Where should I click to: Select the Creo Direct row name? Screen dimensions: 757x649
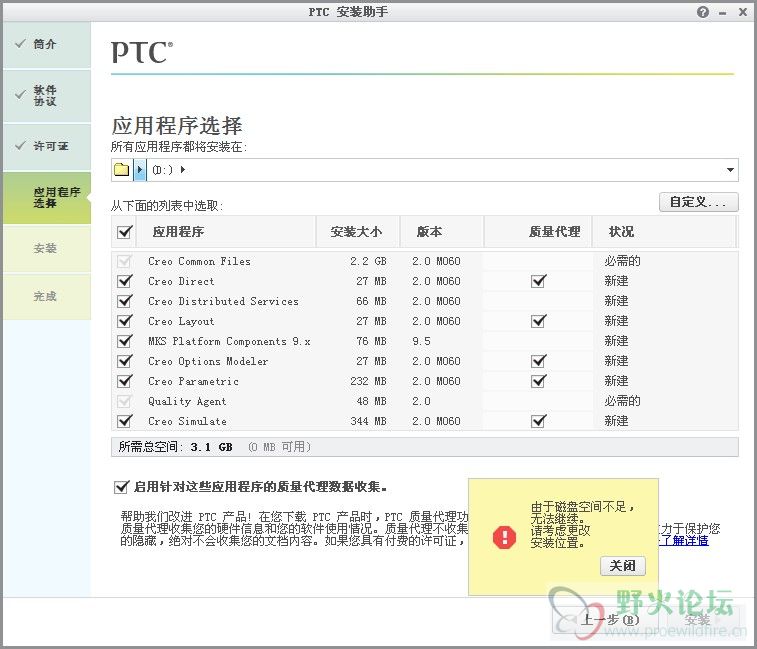click(x=181, y=281)
